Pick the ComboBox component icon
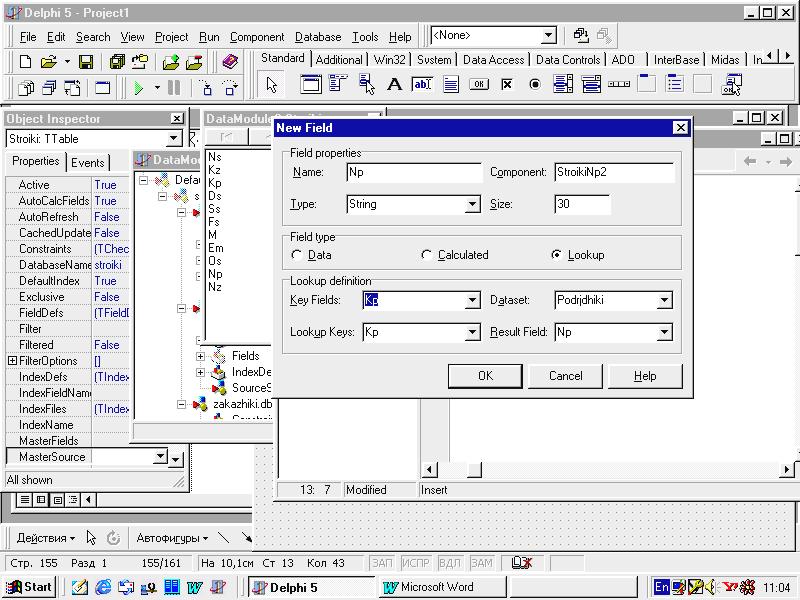Viewport: 800px width, 600px height. click(591, 84)
